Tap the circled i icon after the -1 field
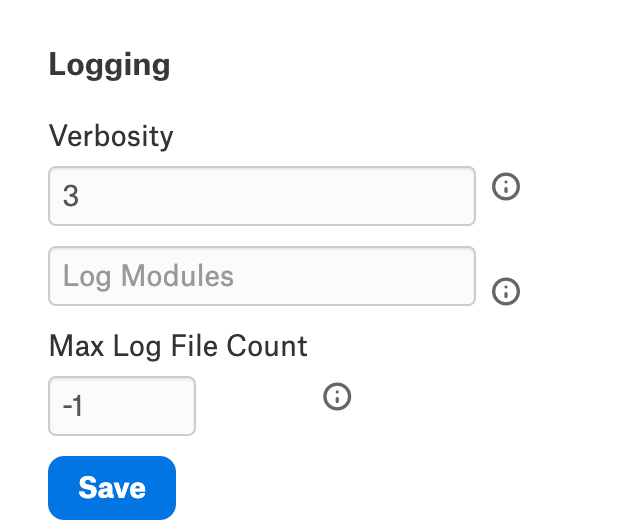The width and height of the screenshot is (634, 532). tap(337, 396)
